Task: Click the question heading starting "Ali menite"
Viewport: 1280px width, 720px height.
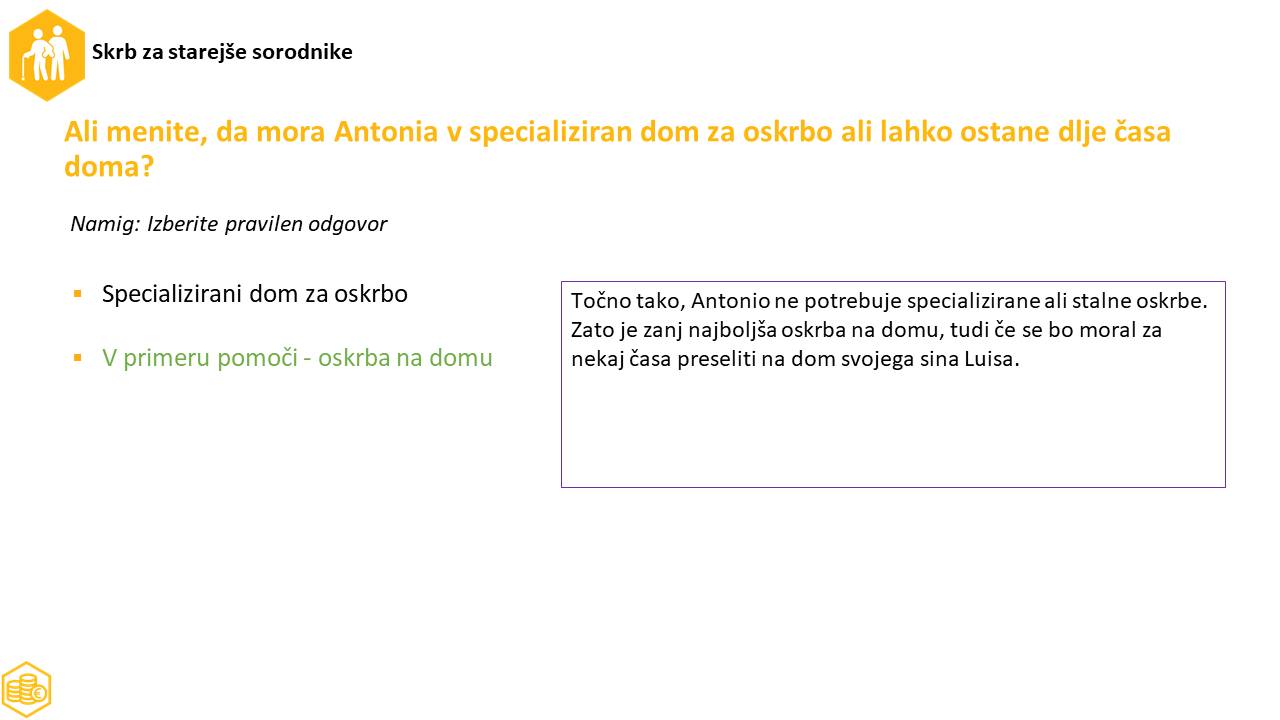Action: 617,132
